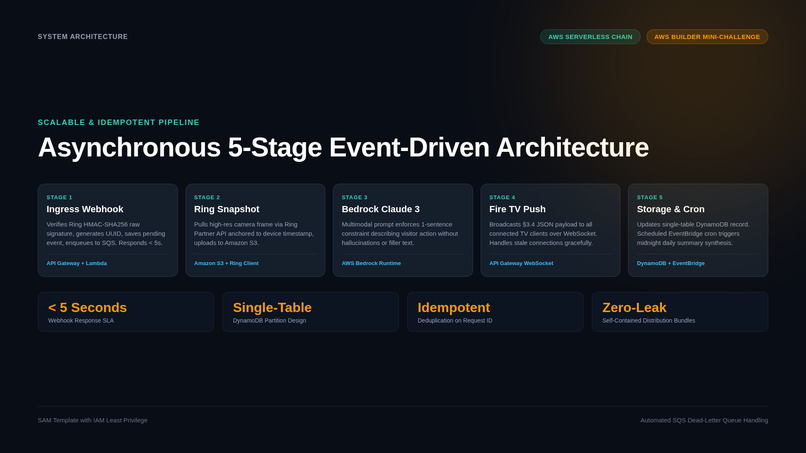The width and height of the screenshot is (806, 453).
Task: Click API Gateway + Lambda label
Action: pyautogui.click(x=77, y=263)
